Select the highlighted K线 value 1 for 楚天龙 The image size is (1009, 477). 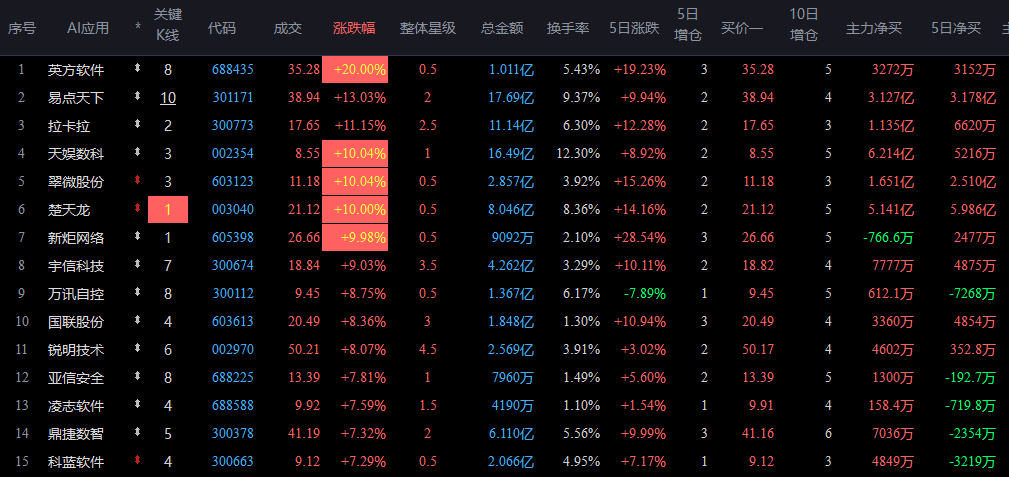[x=168, y=209]
